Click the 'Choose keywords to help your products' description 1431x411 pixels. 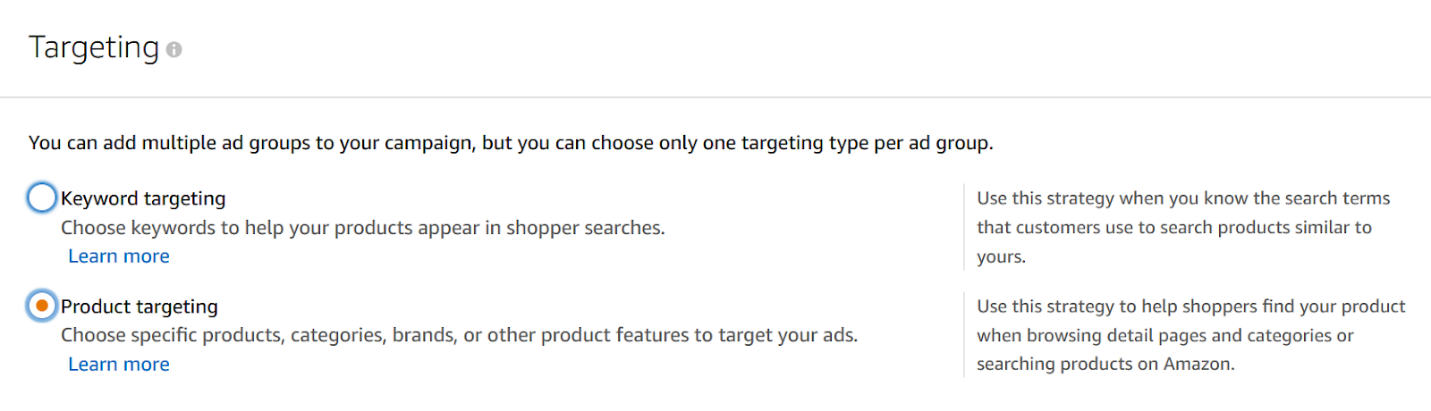(362, 227)
